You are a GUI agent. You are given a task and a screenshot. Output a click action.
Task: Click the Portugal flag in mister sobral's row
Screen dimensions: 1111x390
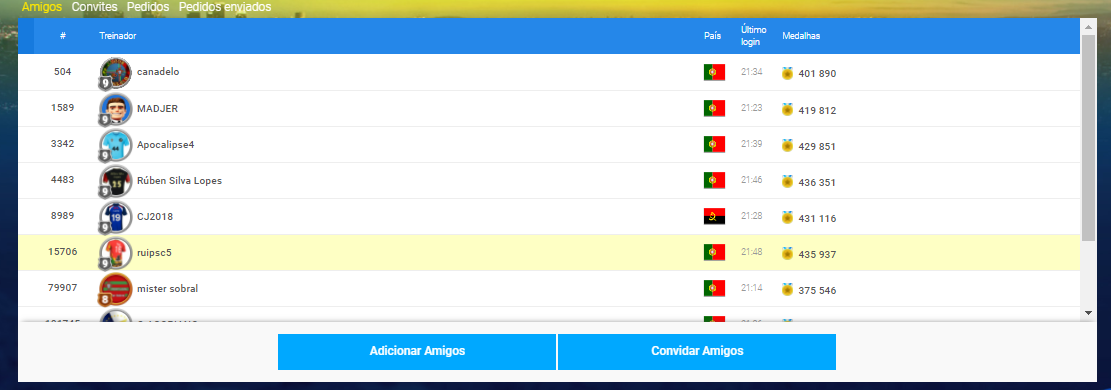click(x=714, y=289)
